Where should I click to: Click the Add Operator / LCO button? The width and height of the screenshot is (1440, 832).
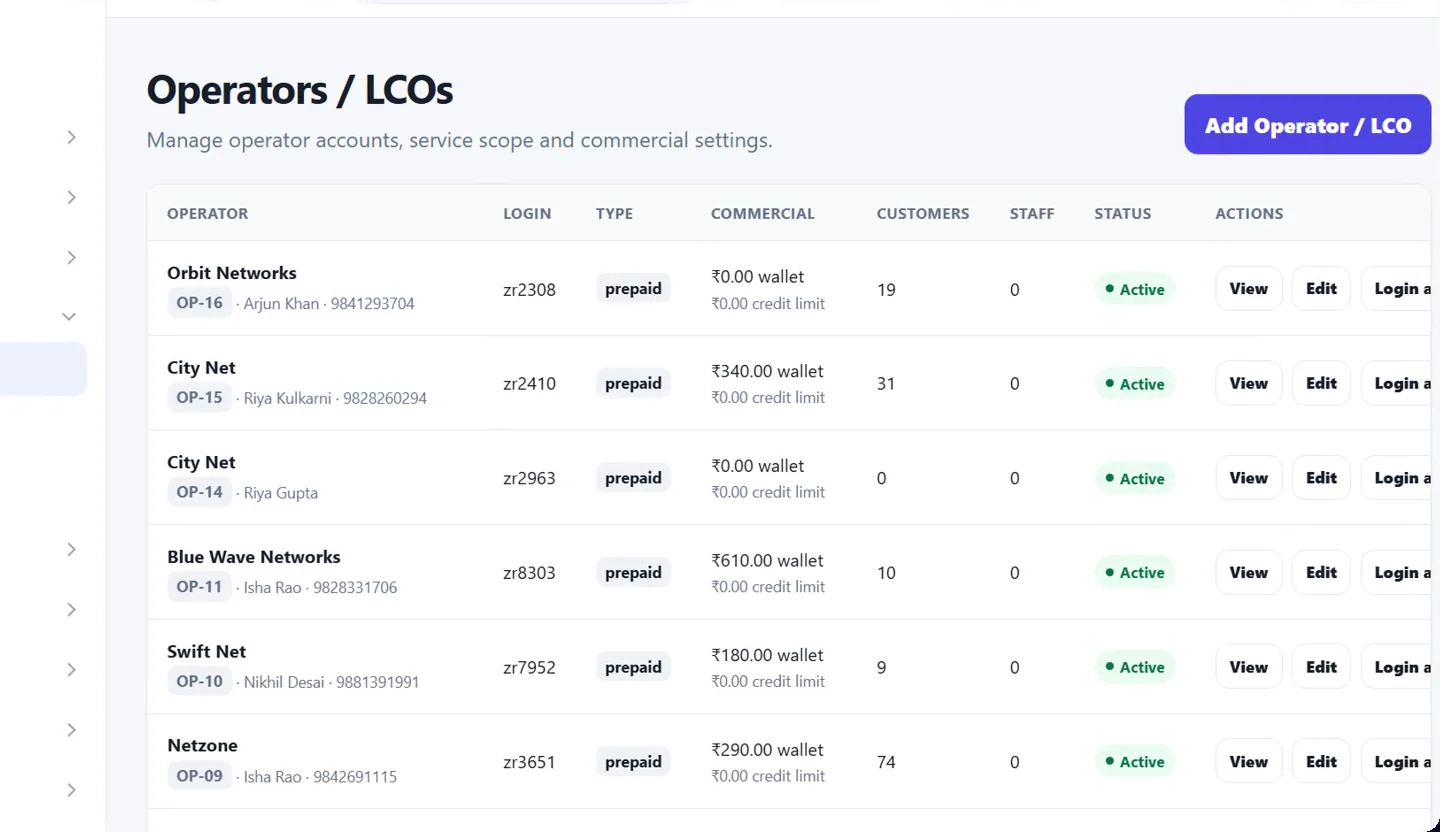click(x=1307, y=125)
